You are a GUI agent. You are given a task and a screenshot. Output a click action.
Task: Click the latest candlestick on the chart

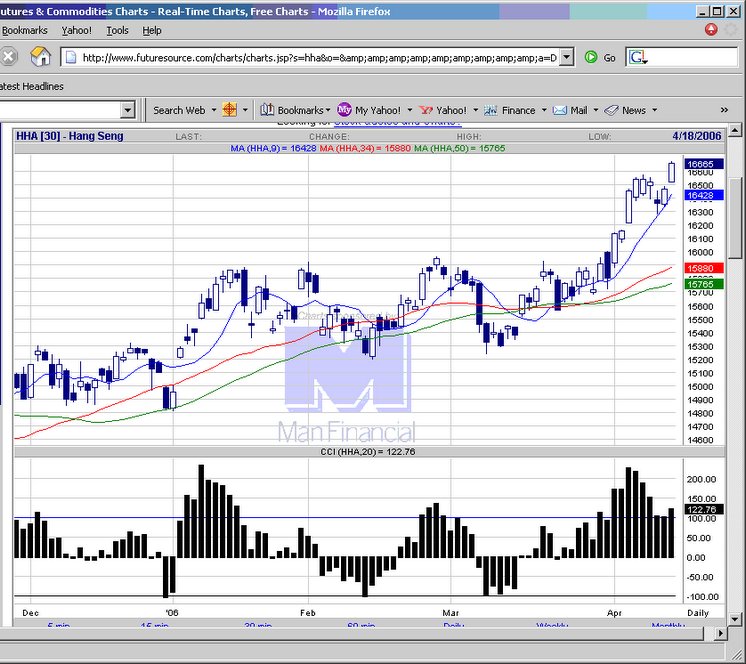tap(671, 173)
